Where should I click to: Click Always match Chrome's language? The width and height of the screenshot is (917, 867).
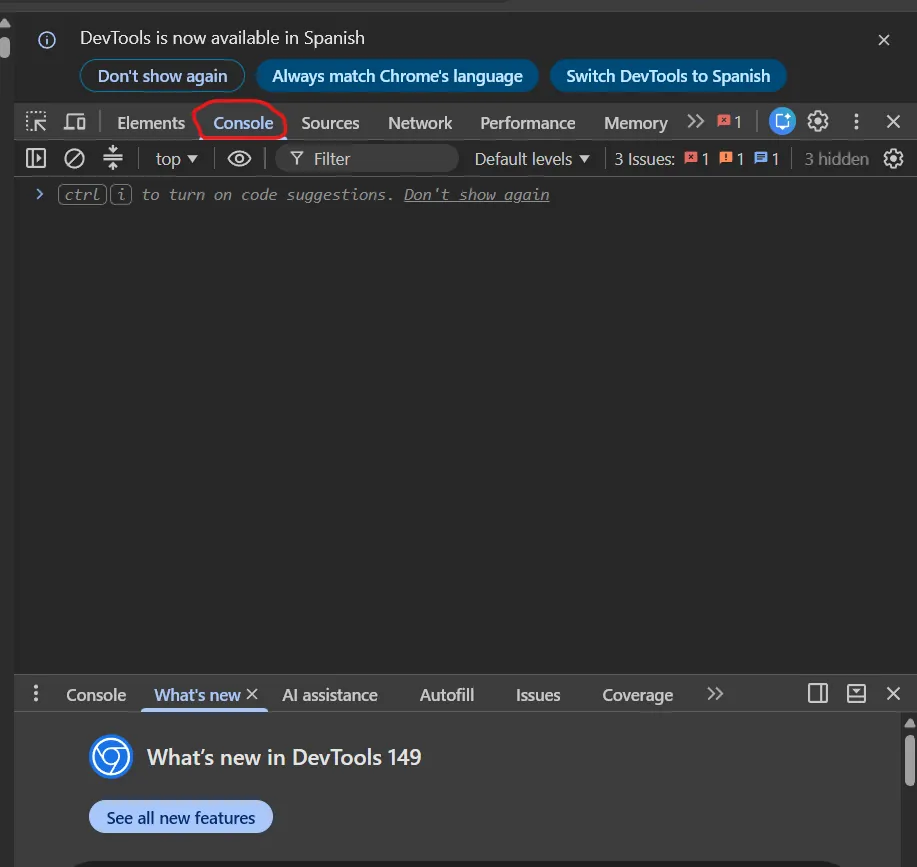coord(397,76)
